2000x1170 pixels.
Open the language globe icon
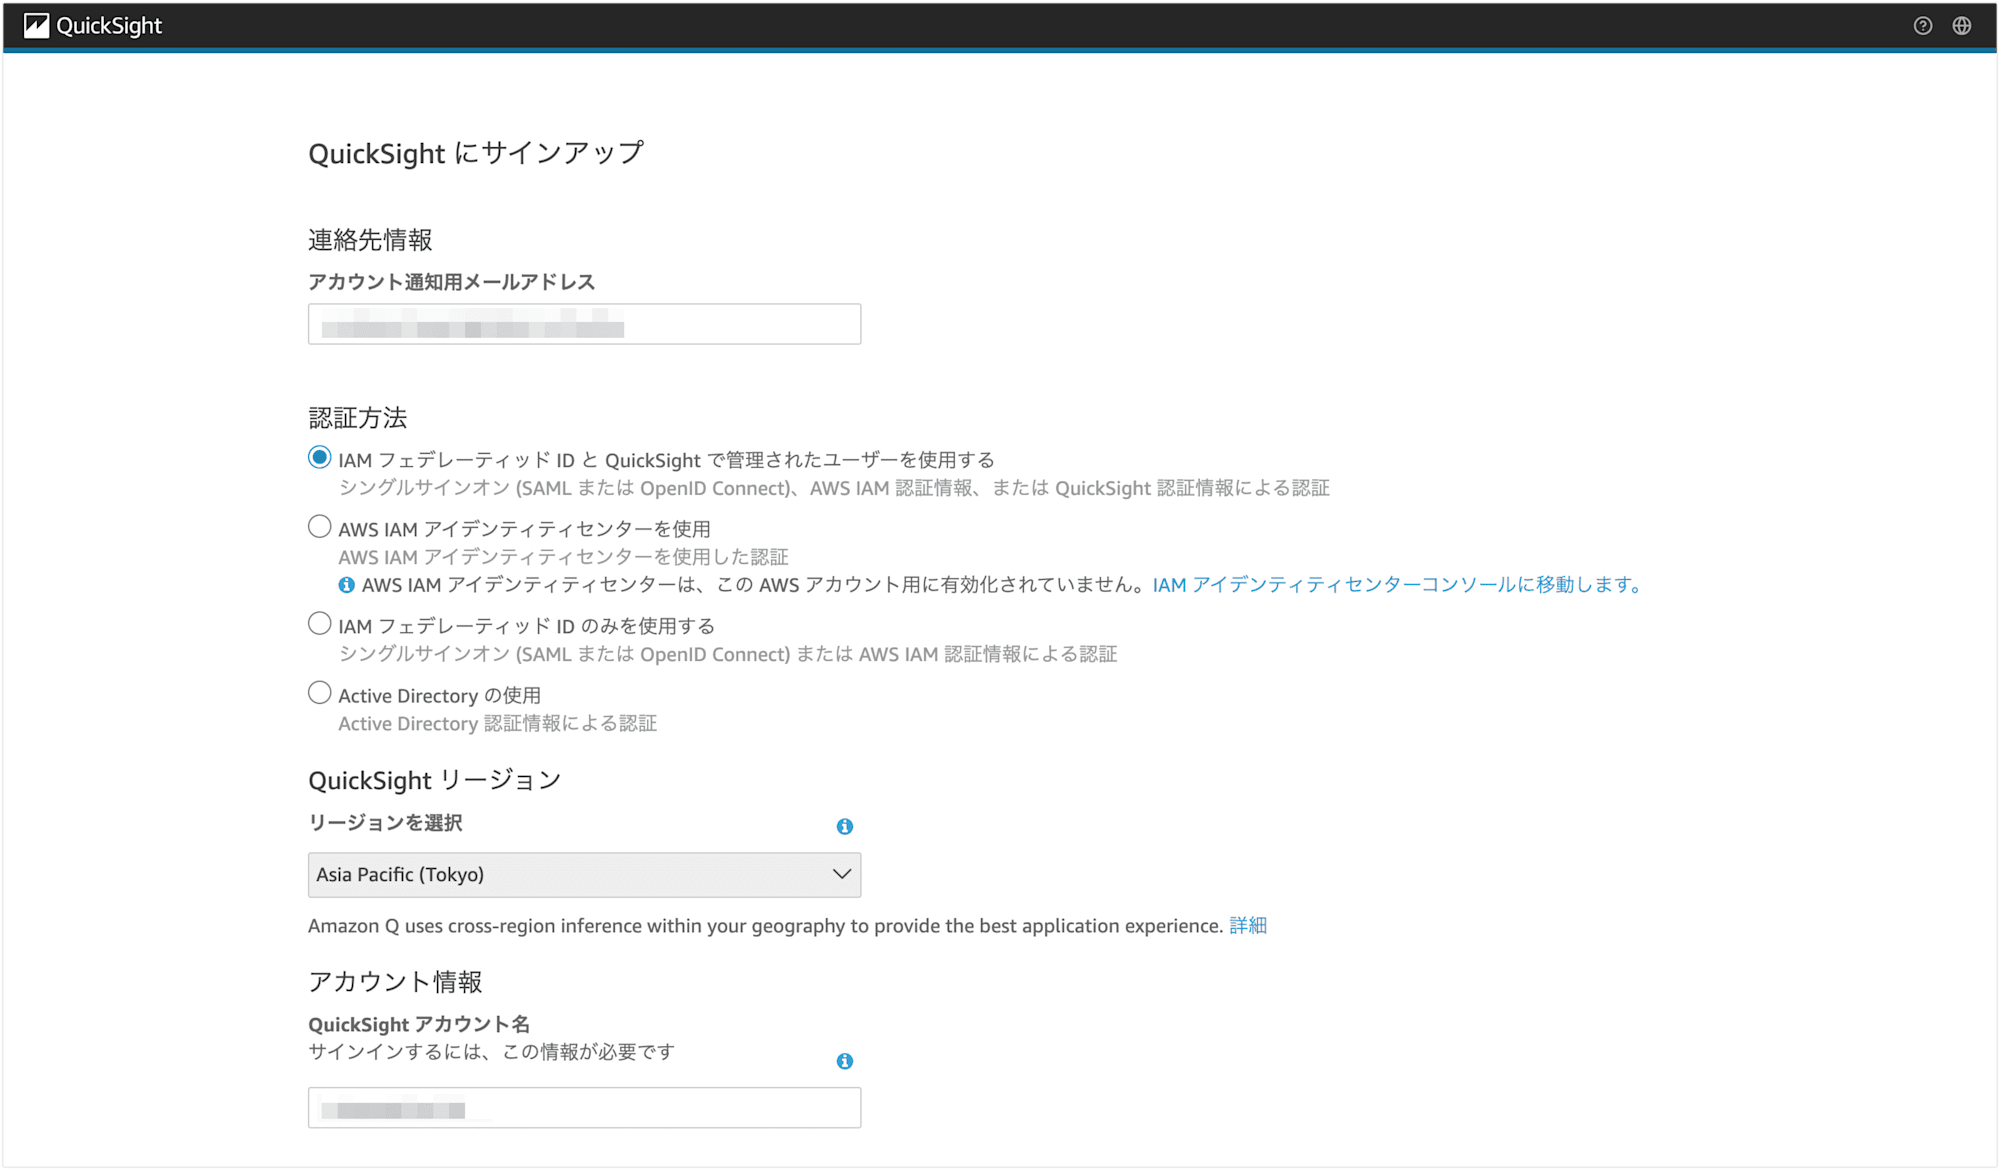(1962, 26)
